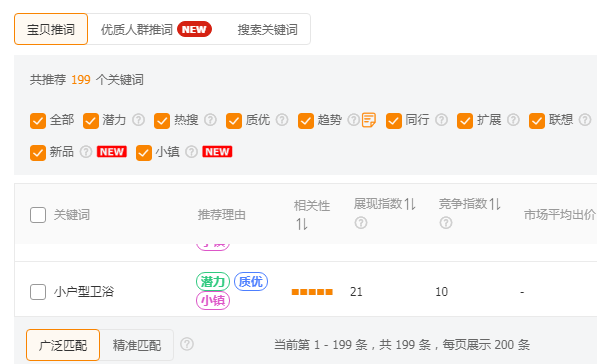597x364 pixels.
Task: Sort by 相关性 column arrows
Action: point(302,224)
